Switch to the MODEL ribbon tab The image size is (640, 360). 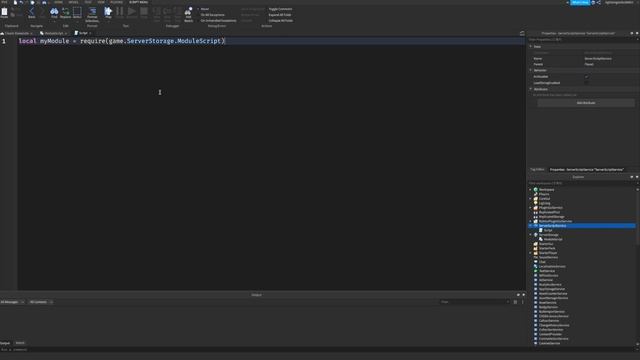click(73, 2)
